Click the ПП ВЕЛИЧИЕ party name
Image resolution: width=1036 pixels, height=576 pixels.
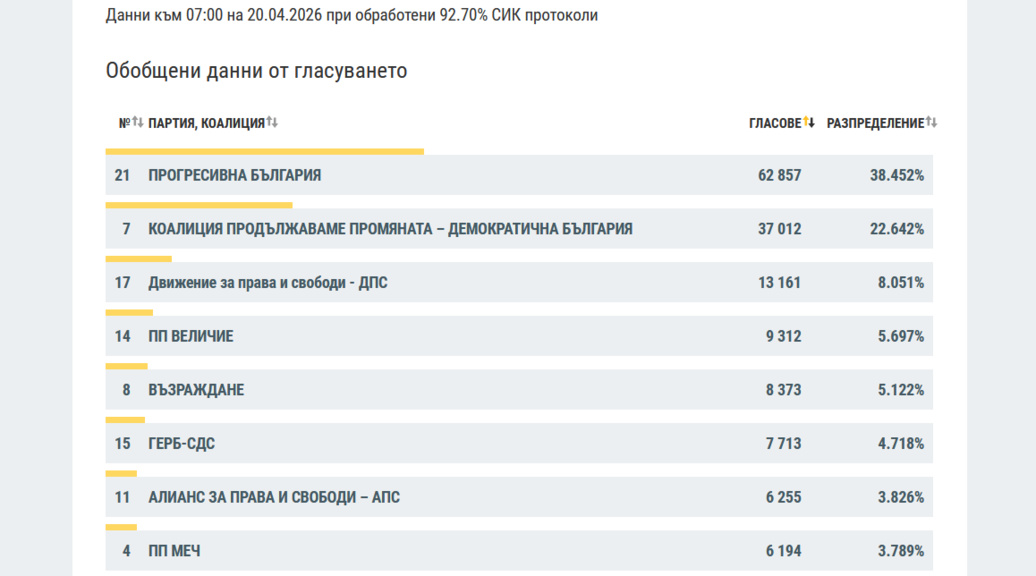coord(190,337)
